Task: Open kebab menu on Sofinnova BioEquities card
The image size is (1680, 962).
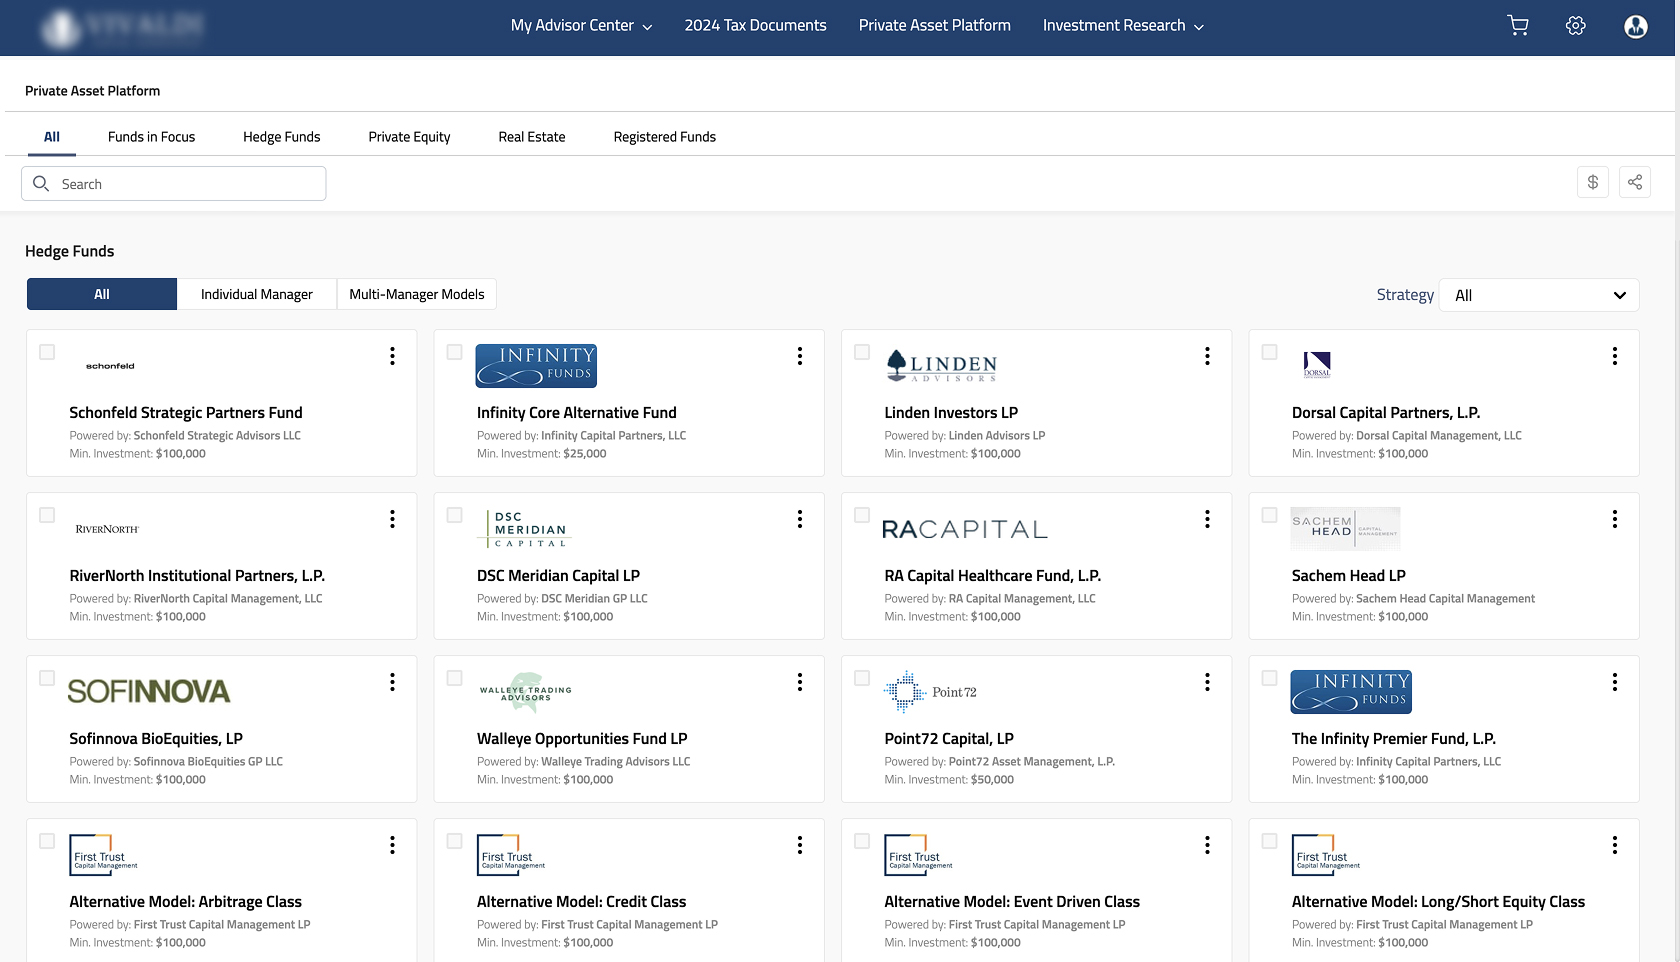Action: (392, 682)
